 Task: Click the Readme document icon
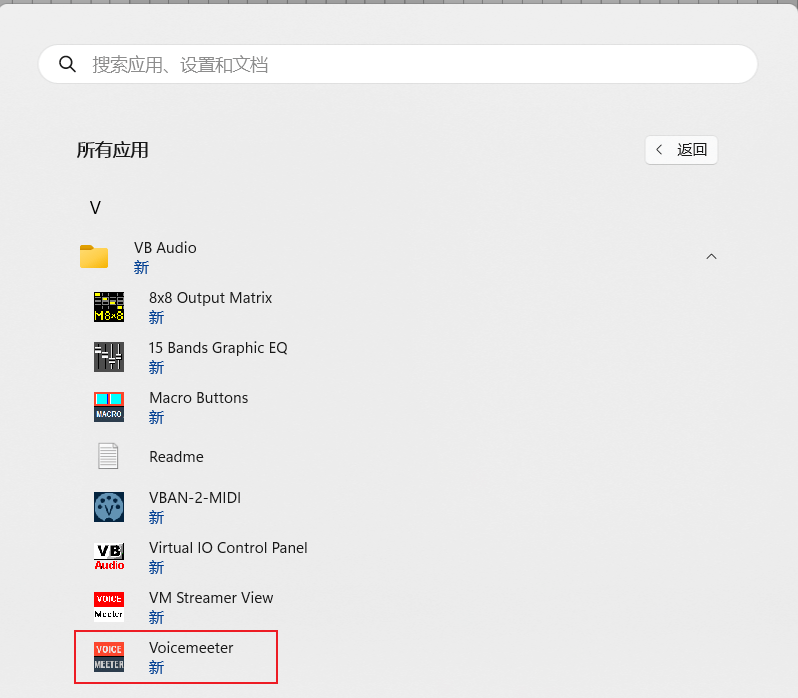point(108,457)
